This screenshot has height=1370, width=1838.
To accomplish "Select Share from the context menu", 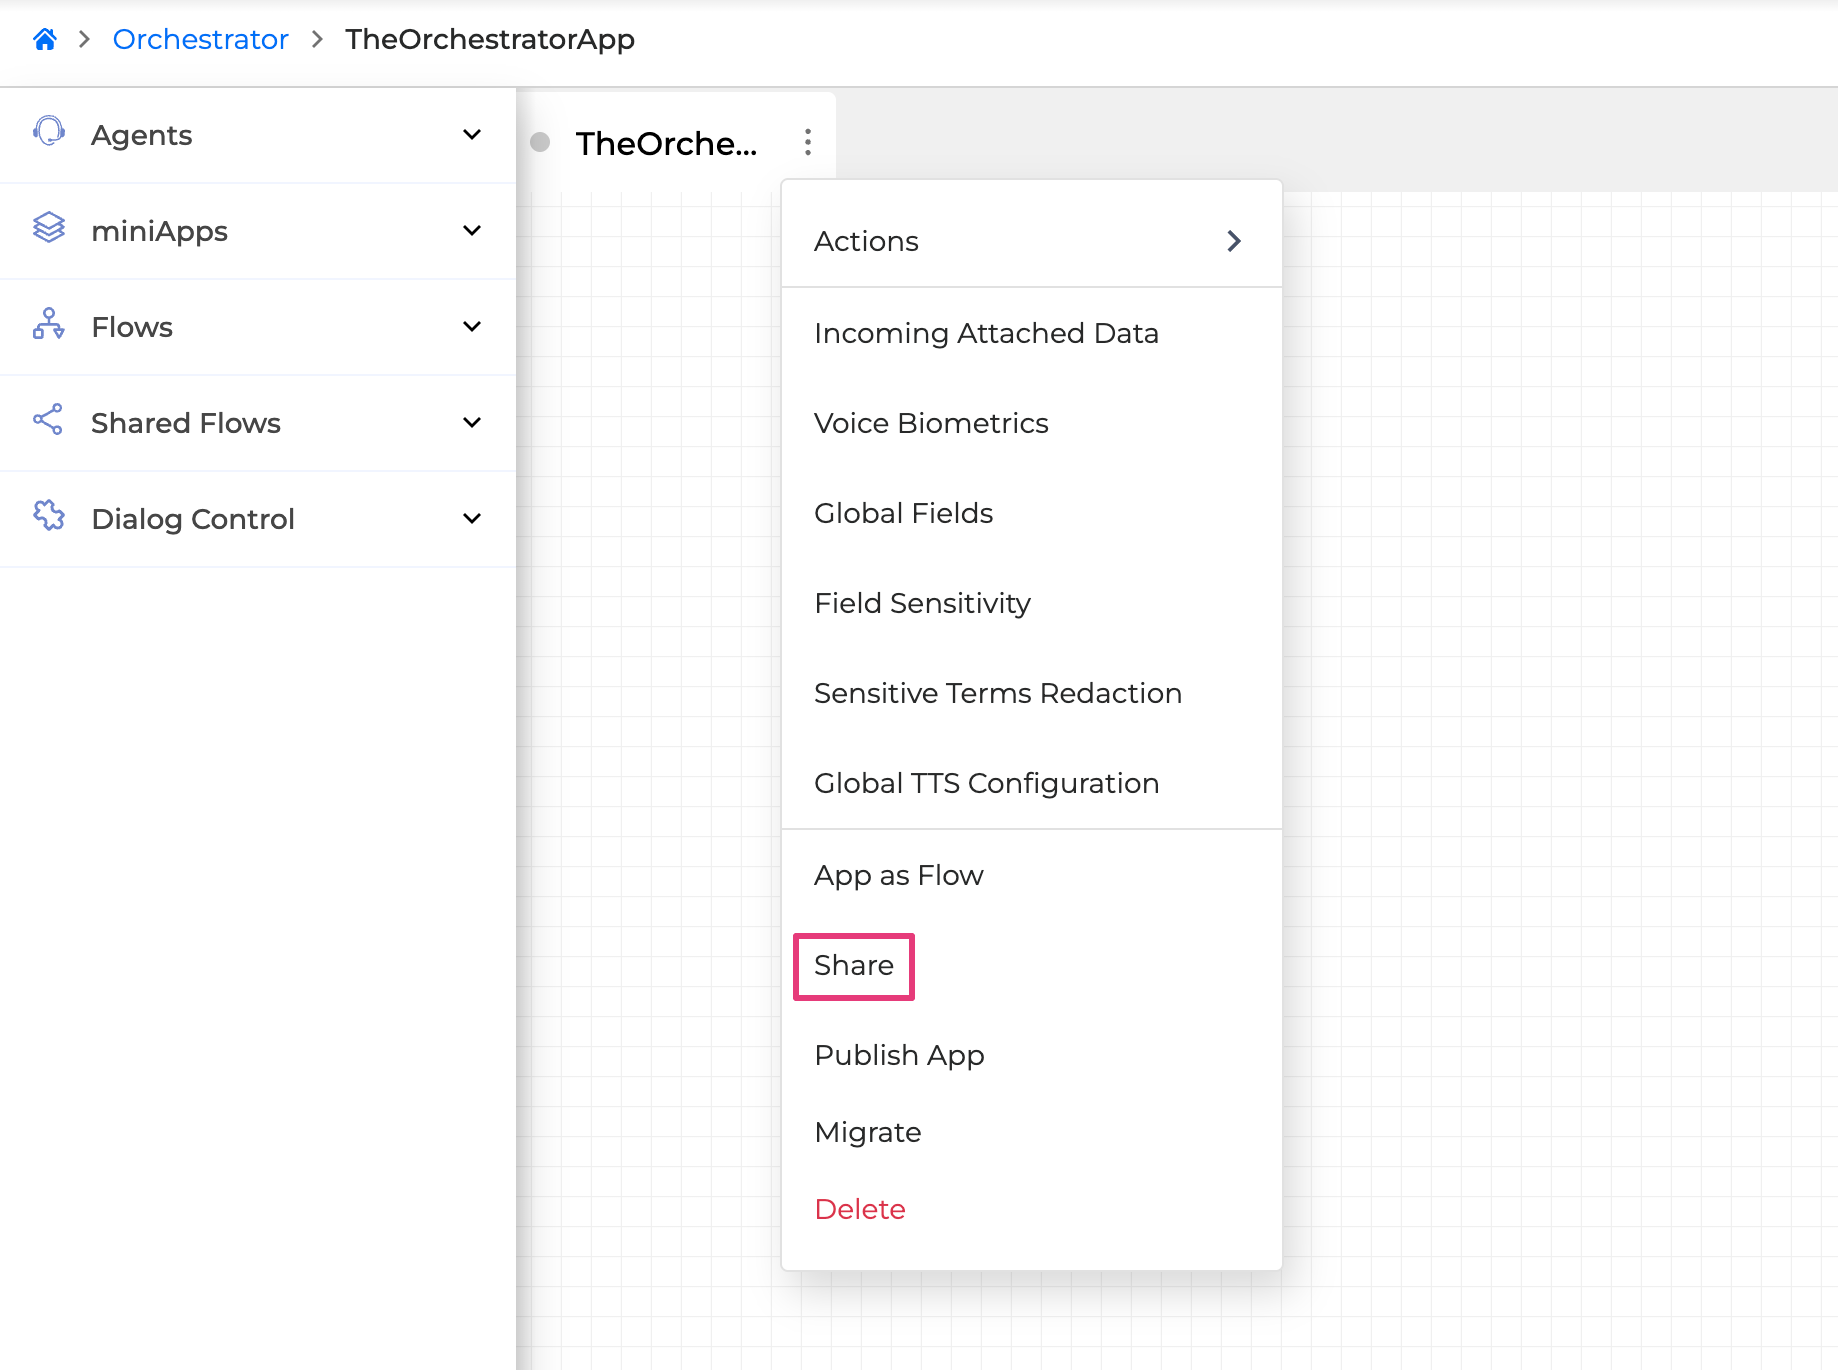I will tap(854, 966).
